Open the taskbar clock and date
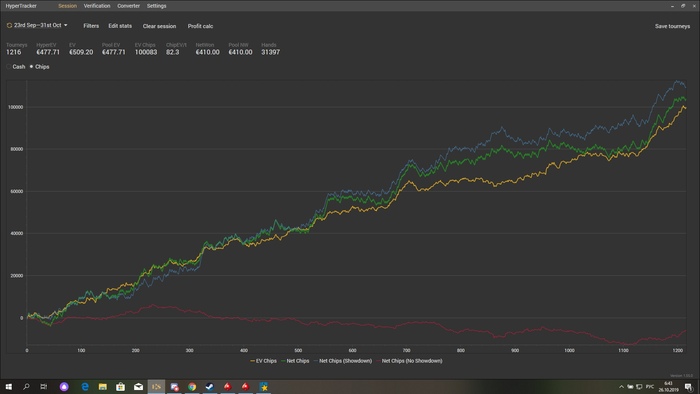 point(668,386)
